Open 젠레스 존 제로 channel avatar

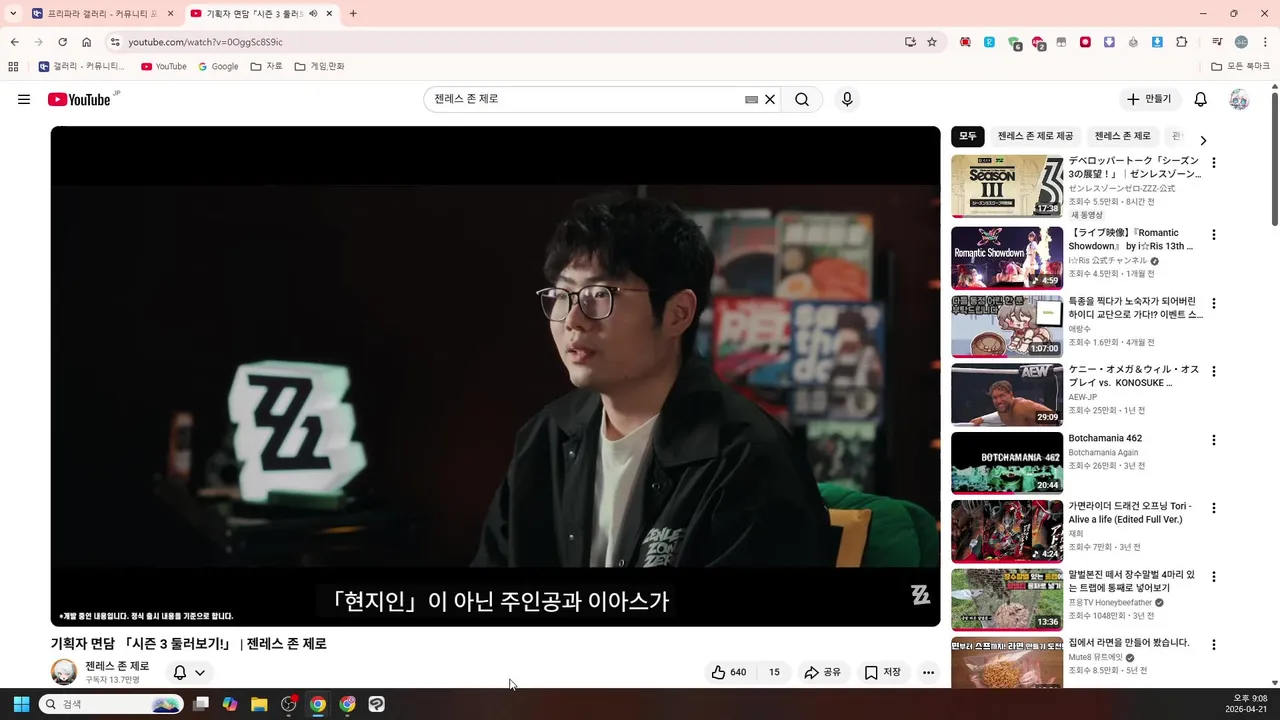(64, 672)
